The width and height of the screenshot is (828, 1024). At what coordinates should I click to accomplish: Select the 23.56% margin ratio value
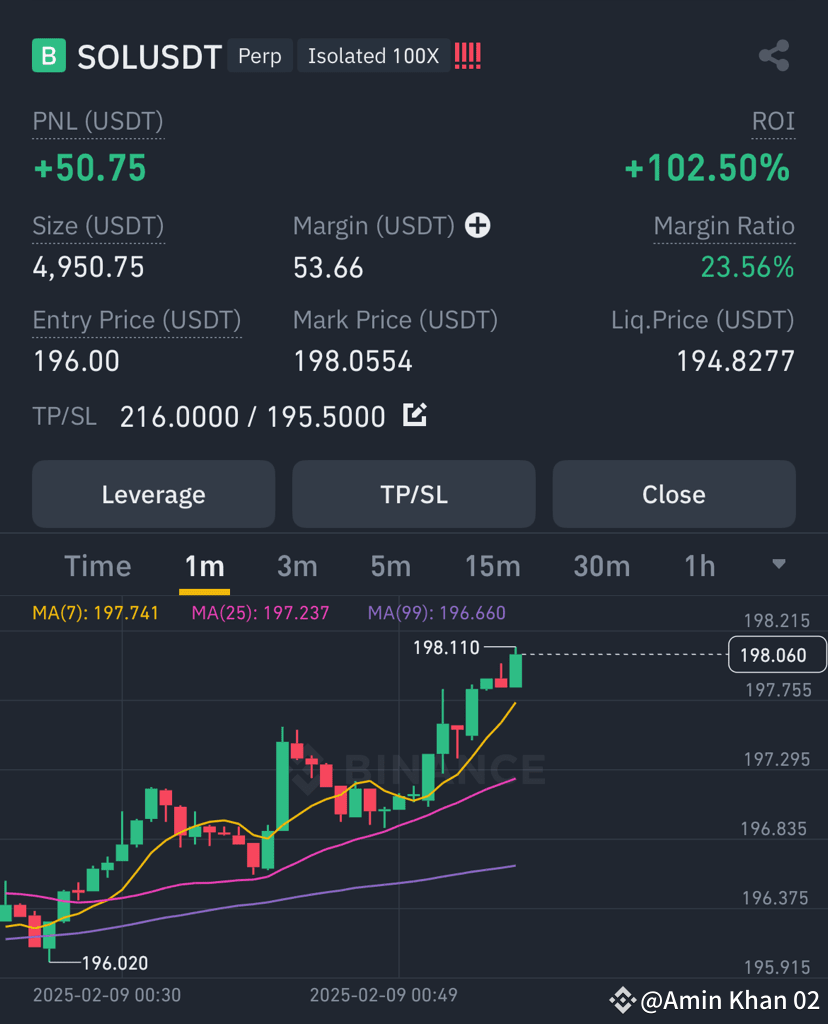pos(747,267)
